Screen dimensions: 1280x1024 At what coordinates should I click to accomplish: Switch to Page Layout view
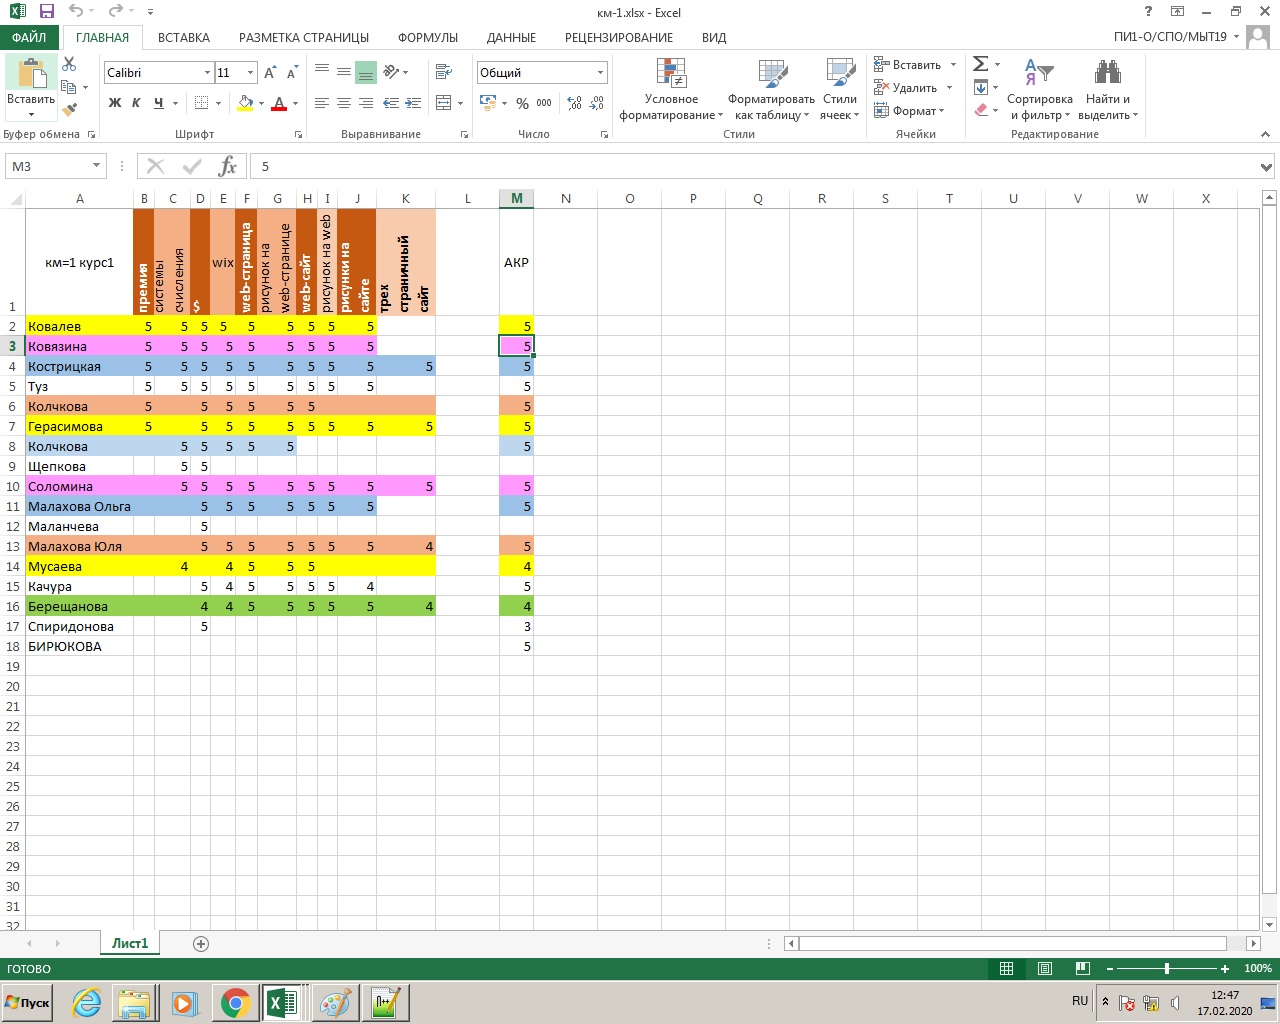1044,968
